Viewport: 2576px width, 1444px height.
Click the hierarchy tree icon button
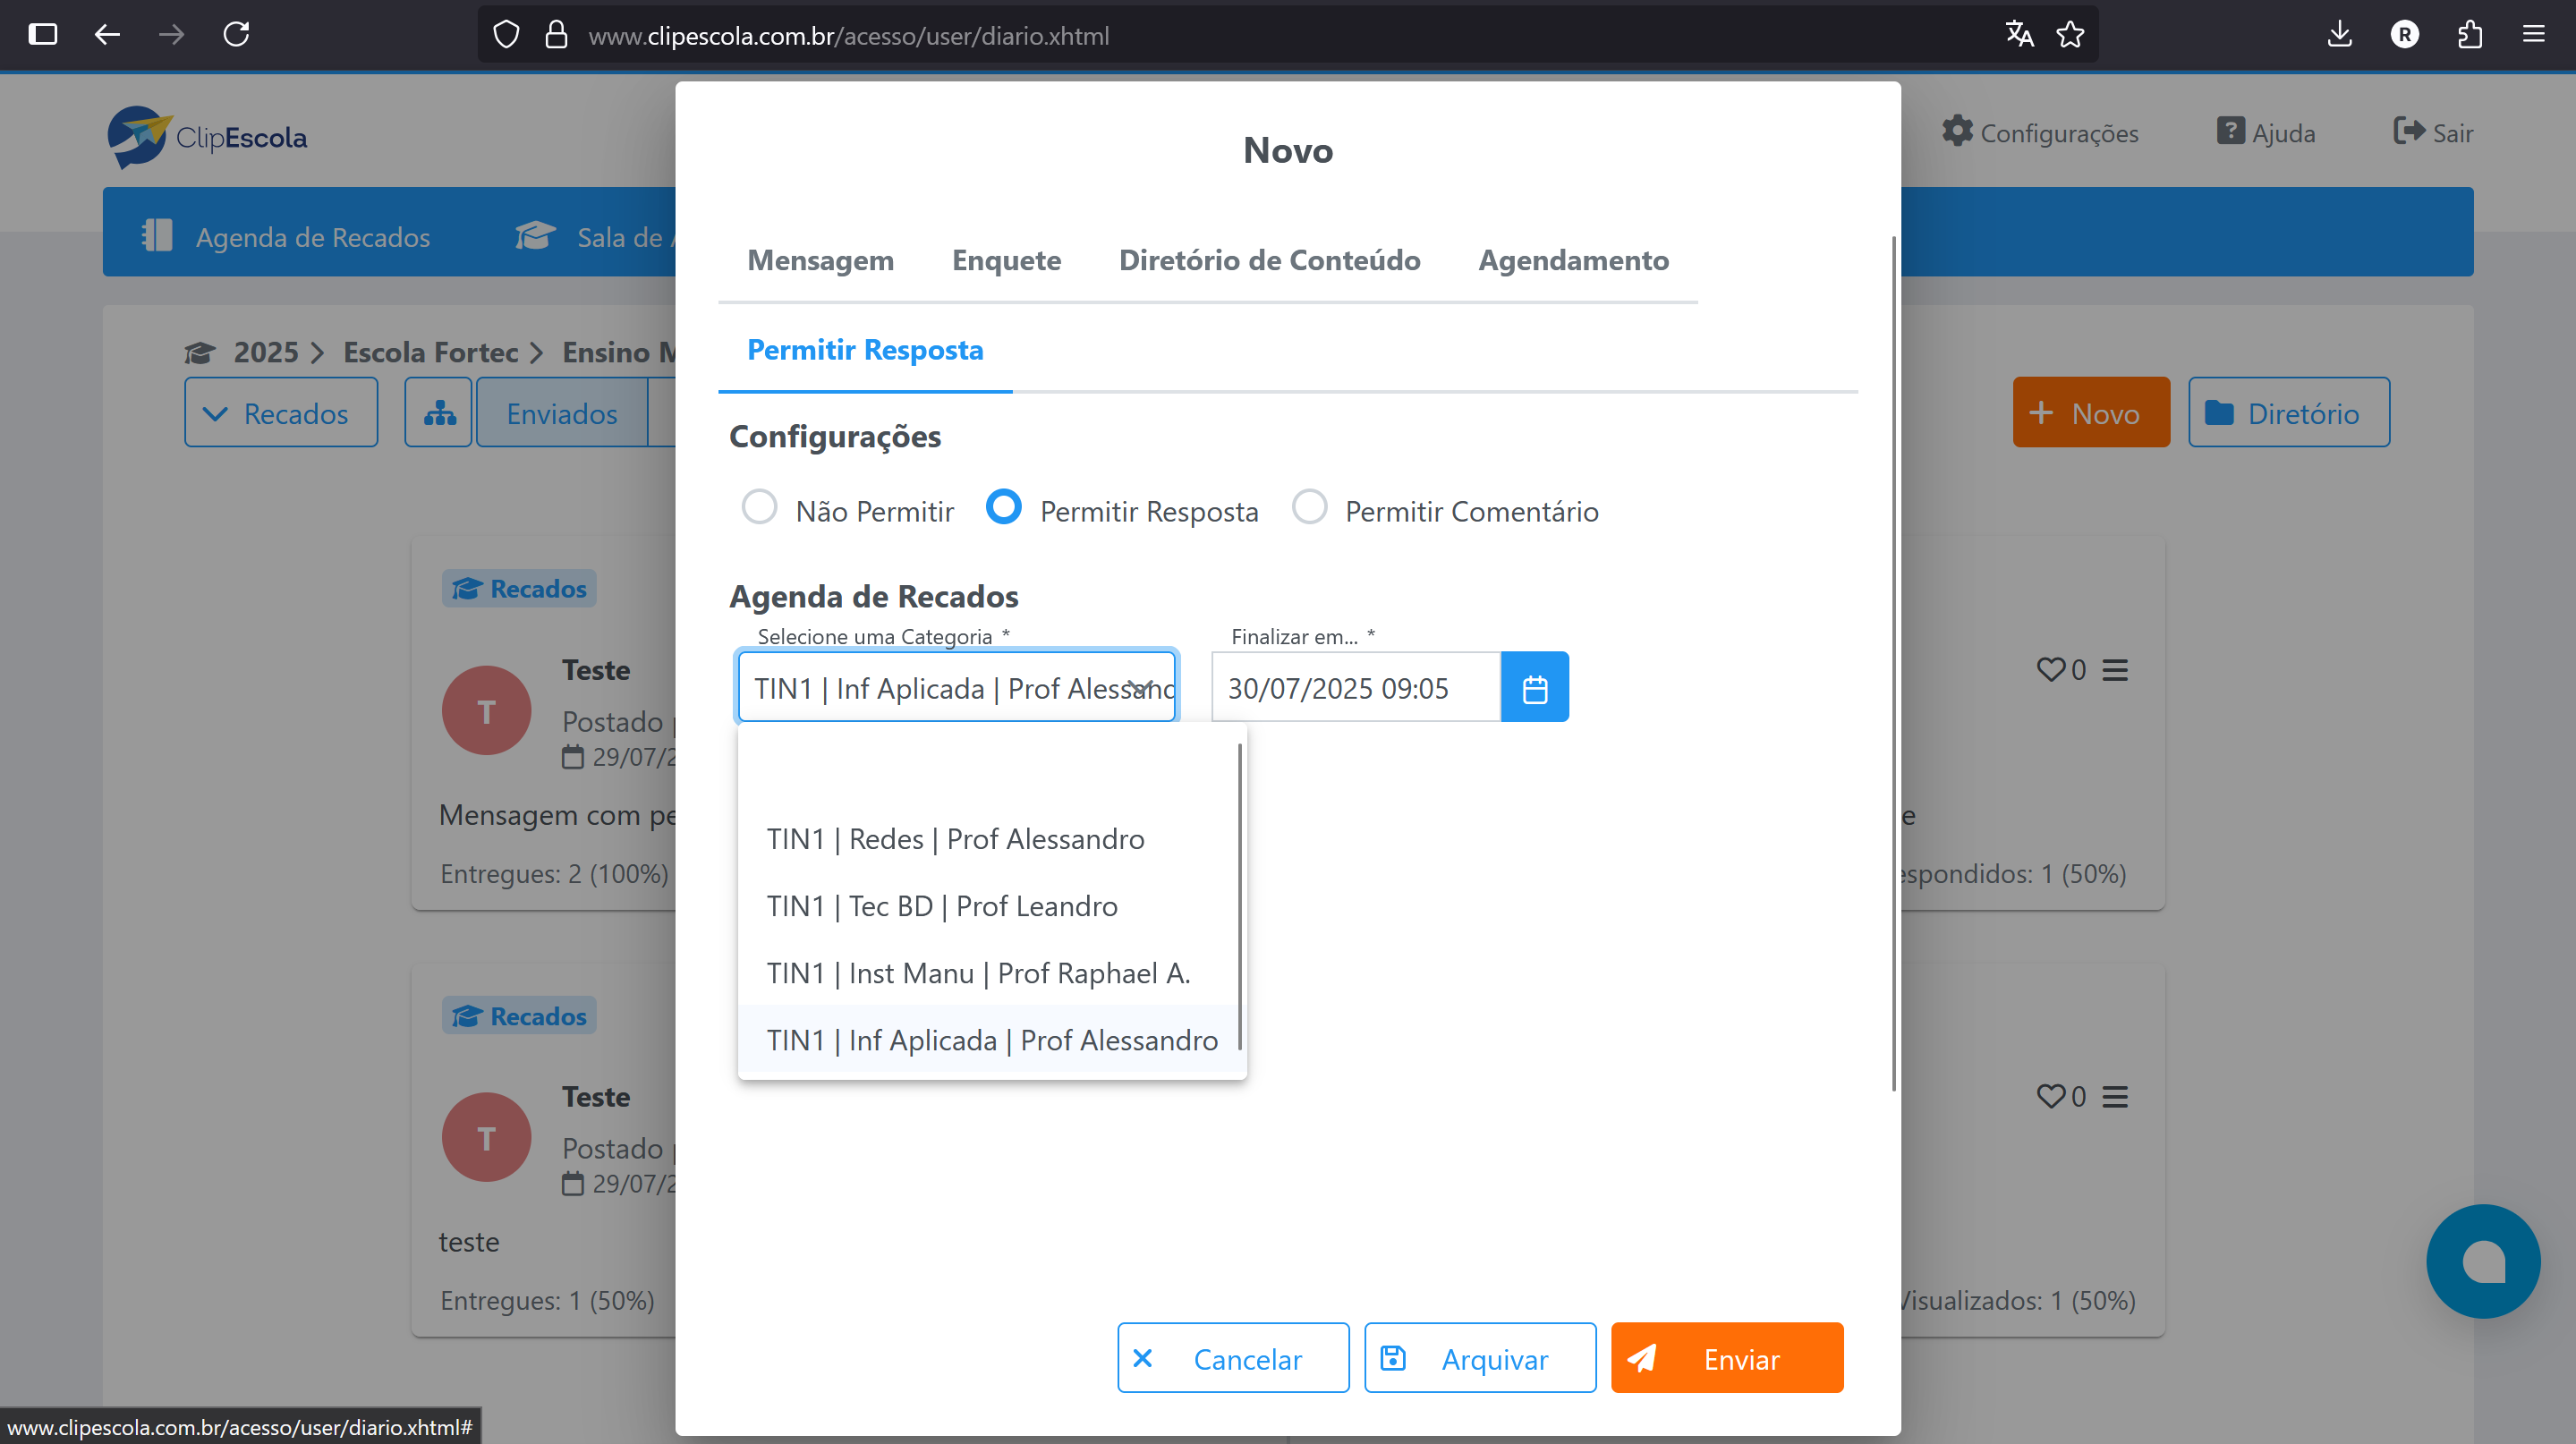pos(438,413)
